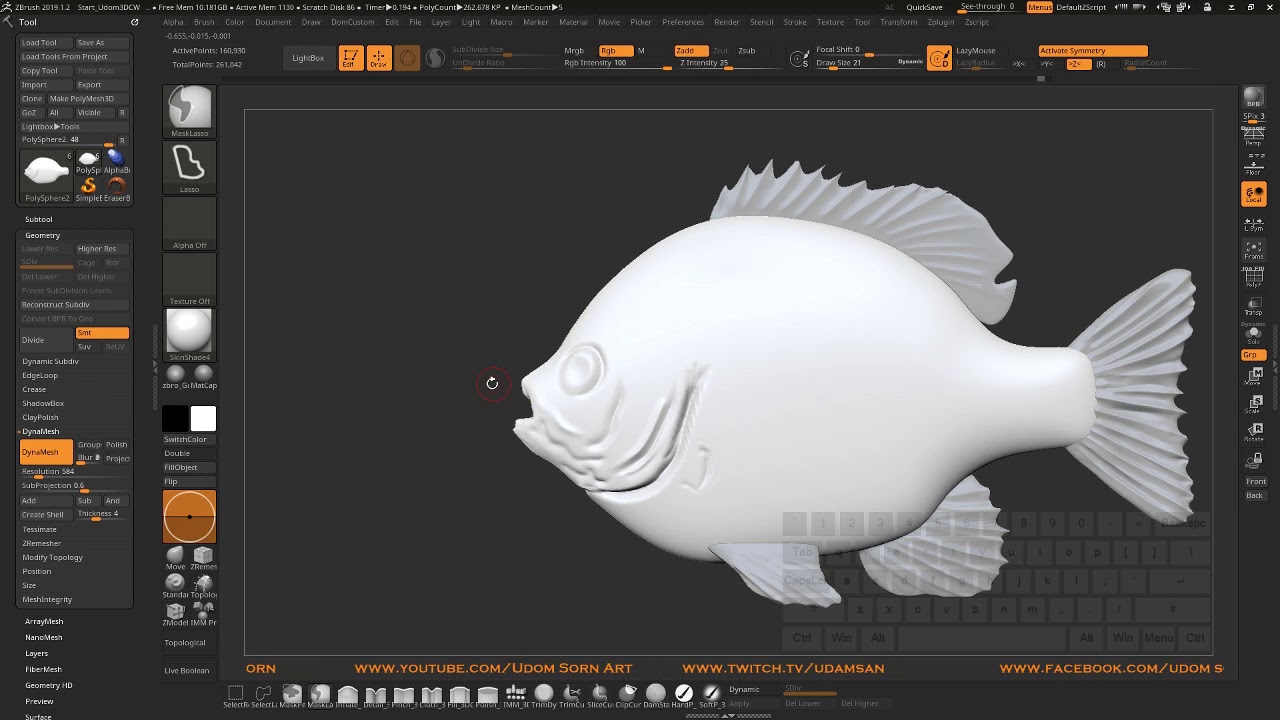The image size is (1280, 720).
Task: Open the Alpha menu
Action: pos(173,22)
